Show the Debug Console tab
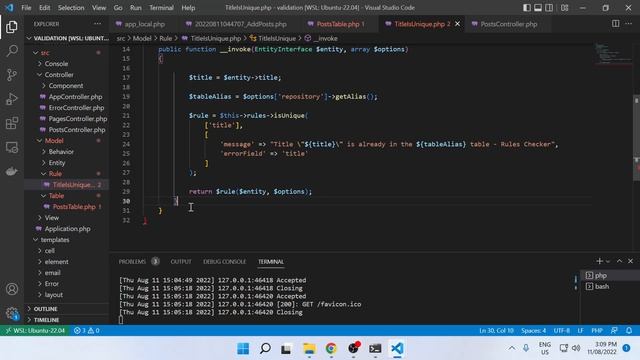The height and width of the screenshot is (360, 640). (224, 261)
